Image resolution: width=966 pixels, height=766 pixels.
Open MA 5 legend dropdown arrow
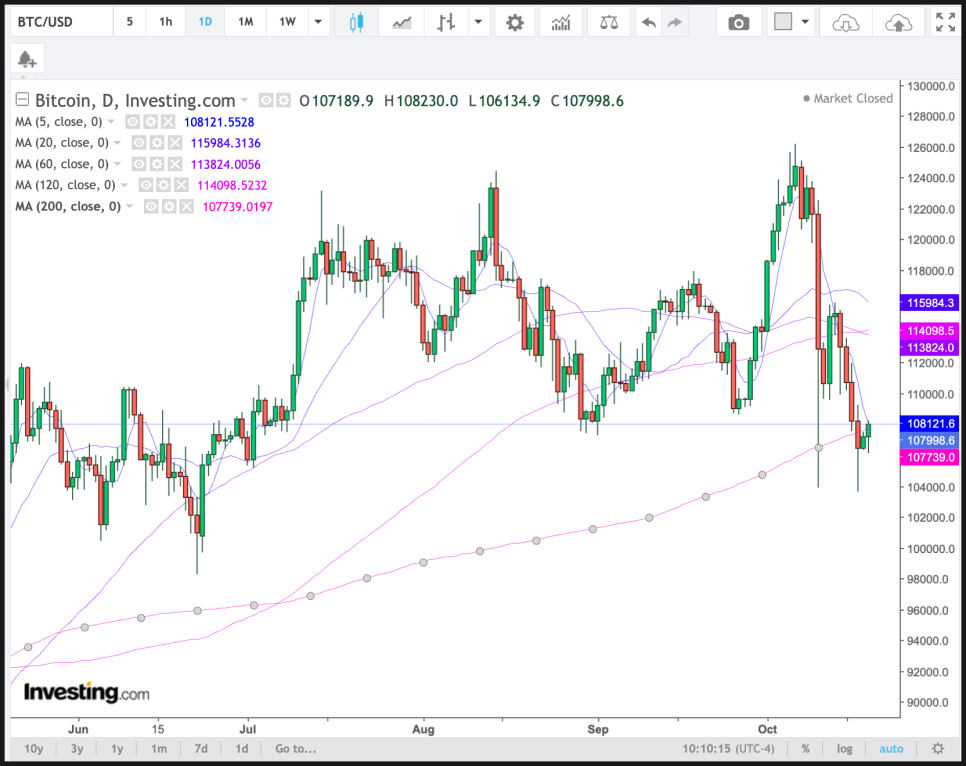coord(111,122)
